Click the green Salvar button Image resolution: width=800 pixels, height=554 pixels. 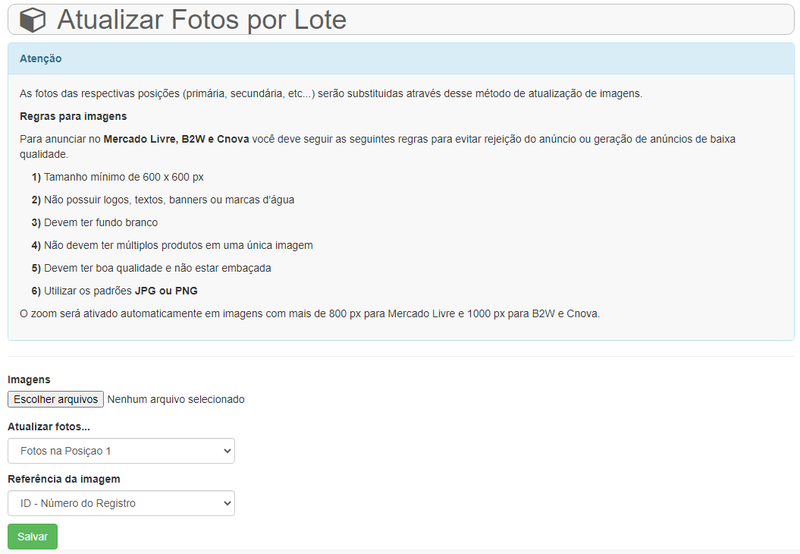click(33, 537)
